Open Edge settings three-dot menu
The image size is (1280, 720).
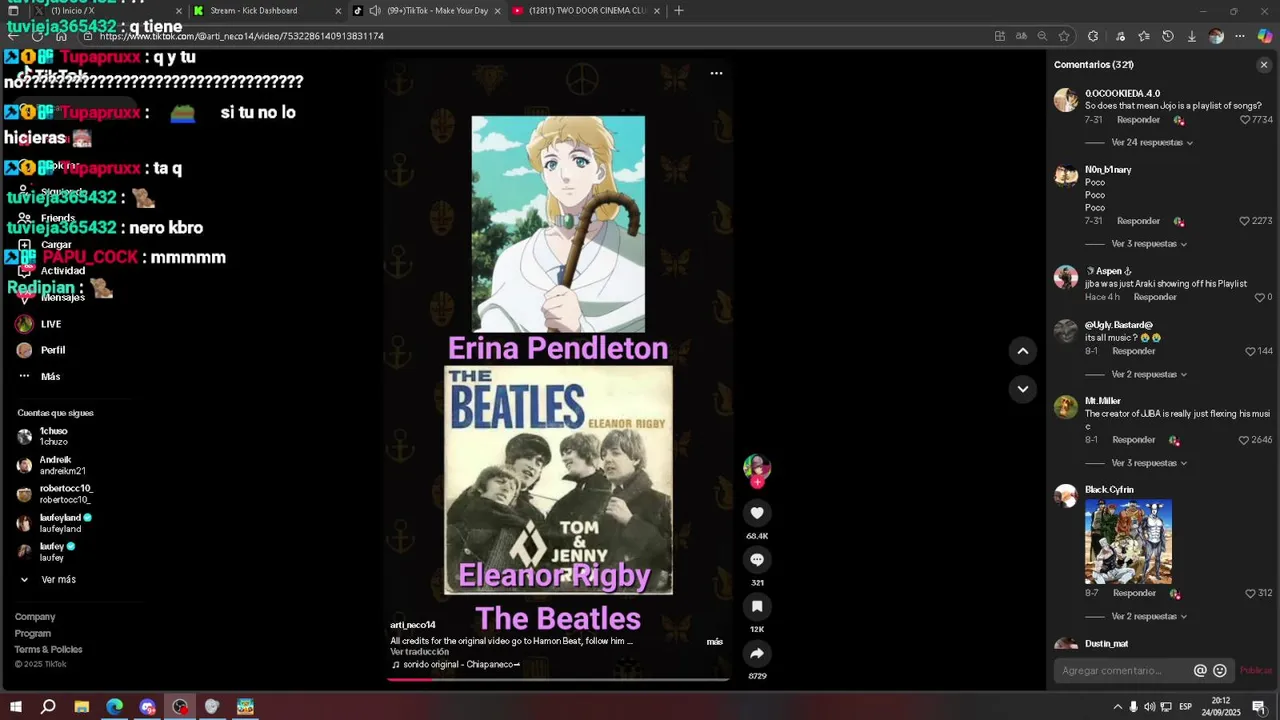coord(1240,36)
